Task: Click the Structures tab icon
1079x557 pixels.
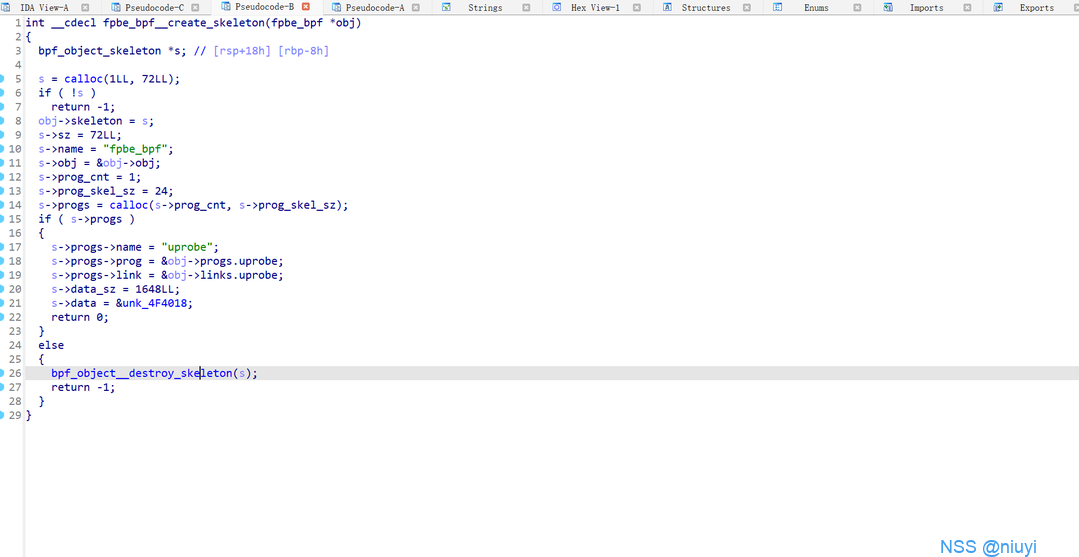Action: coord(667,7)
